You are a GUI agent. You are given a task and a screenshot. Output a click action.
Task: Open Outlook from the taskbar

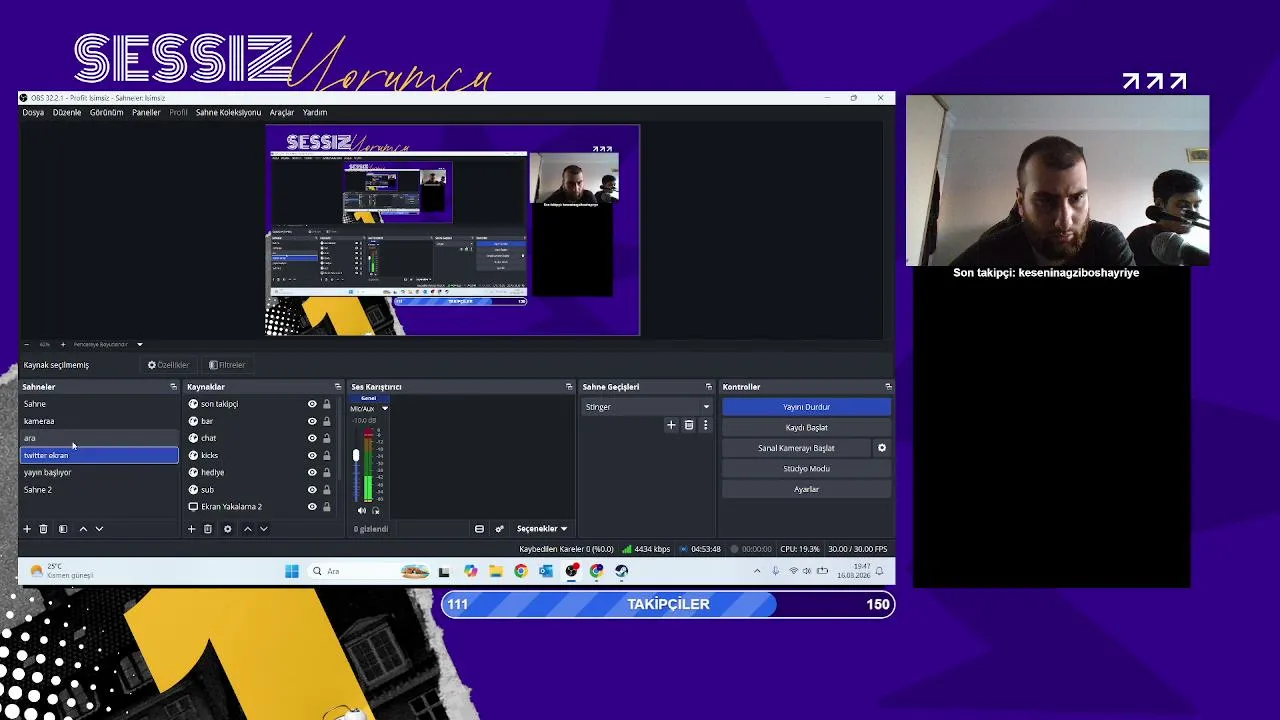pos(546,571)
